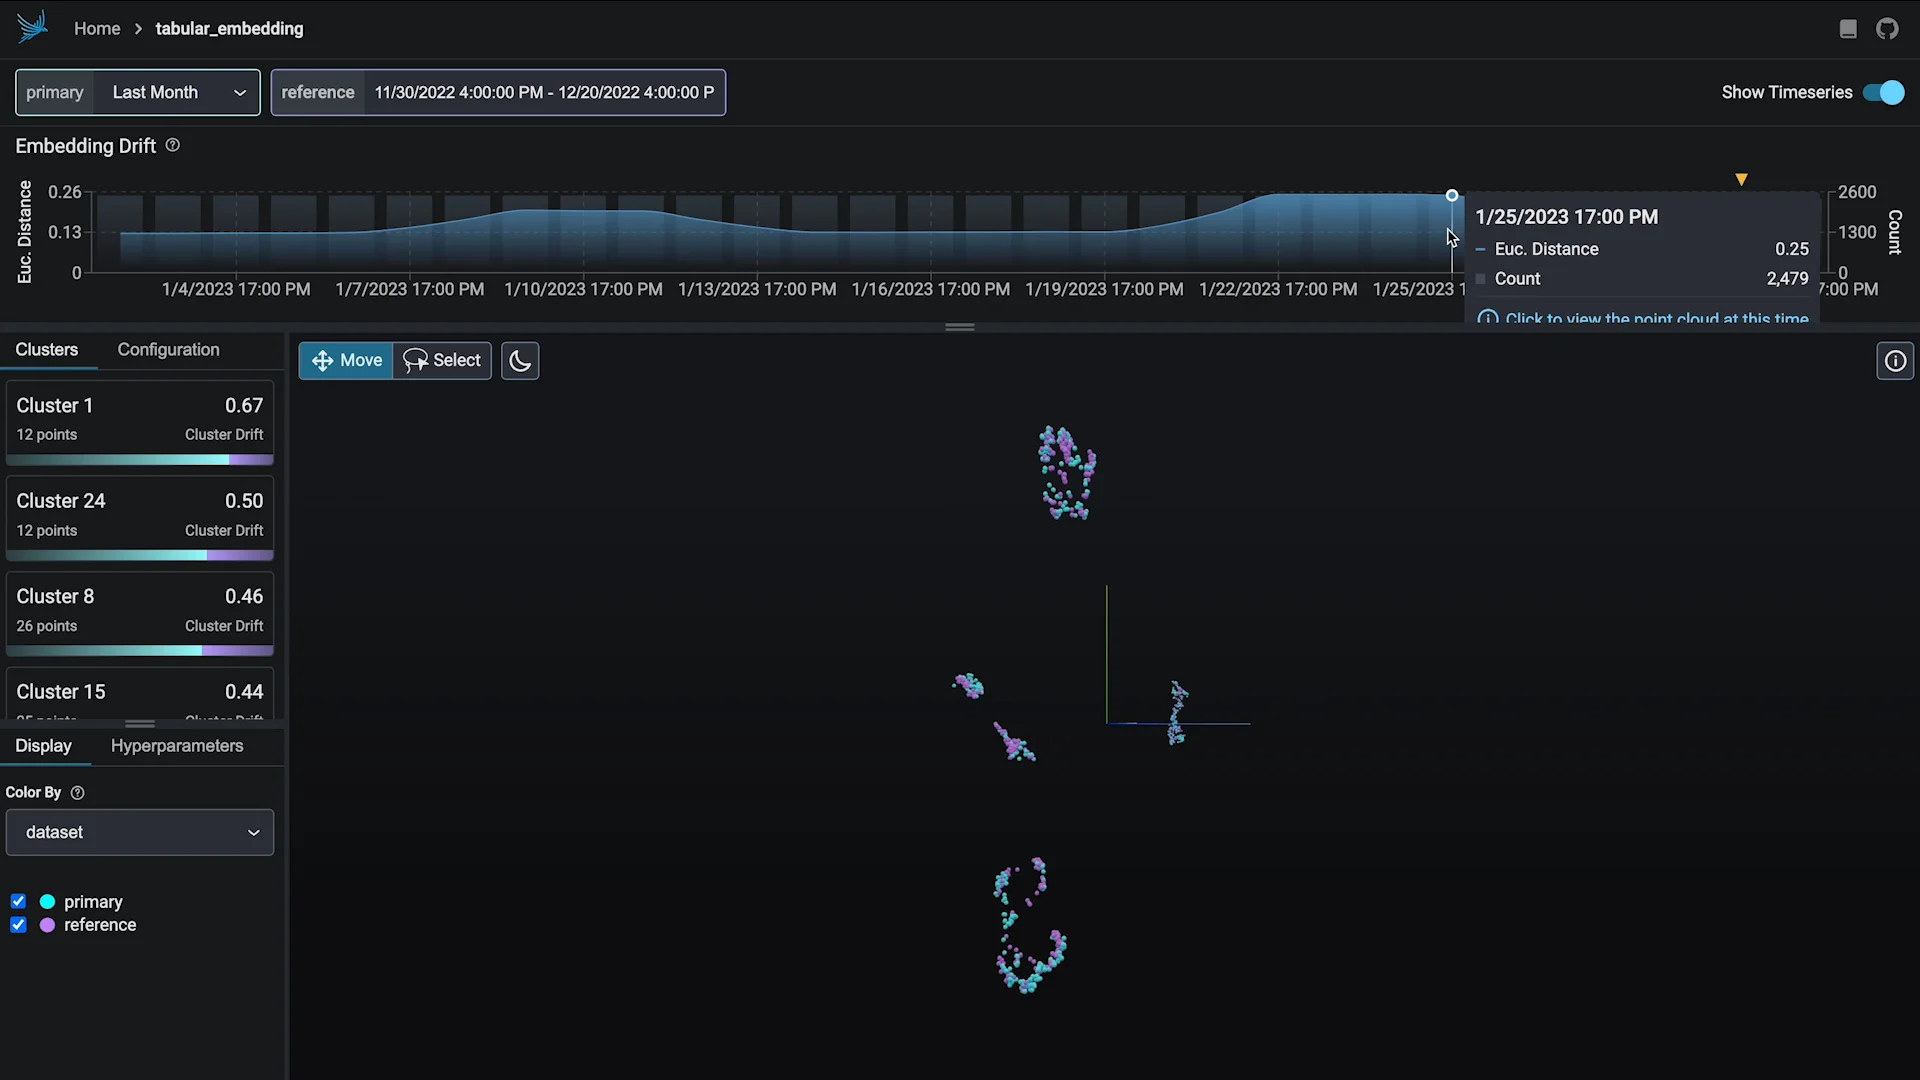
Task: Open the Hyperparameters tab
Action: click(x=177, y=745)
